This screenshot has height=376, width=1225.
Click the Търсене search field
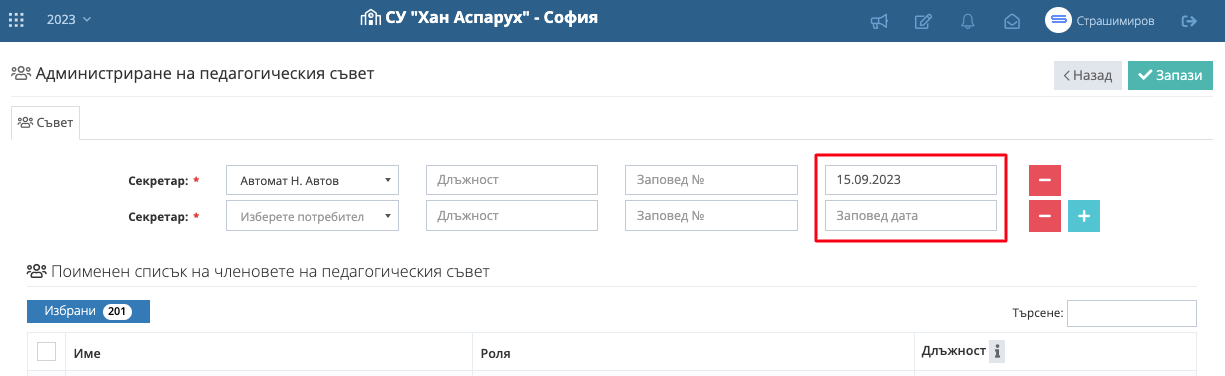(1132, 313)
